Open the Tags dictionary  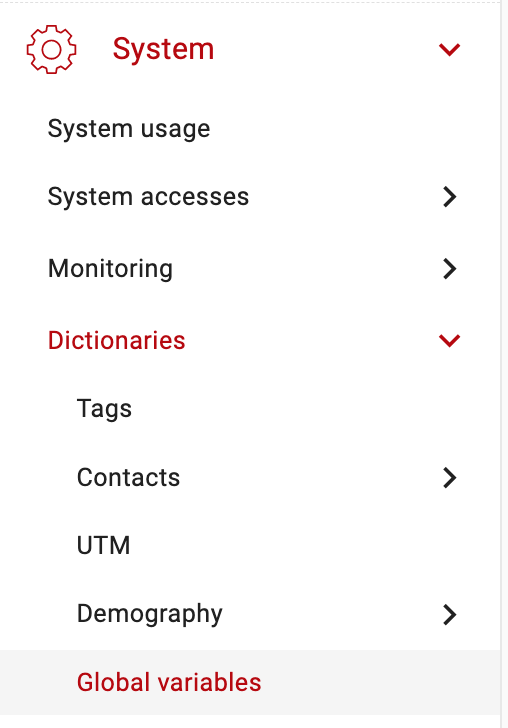(x=104, y=409)
